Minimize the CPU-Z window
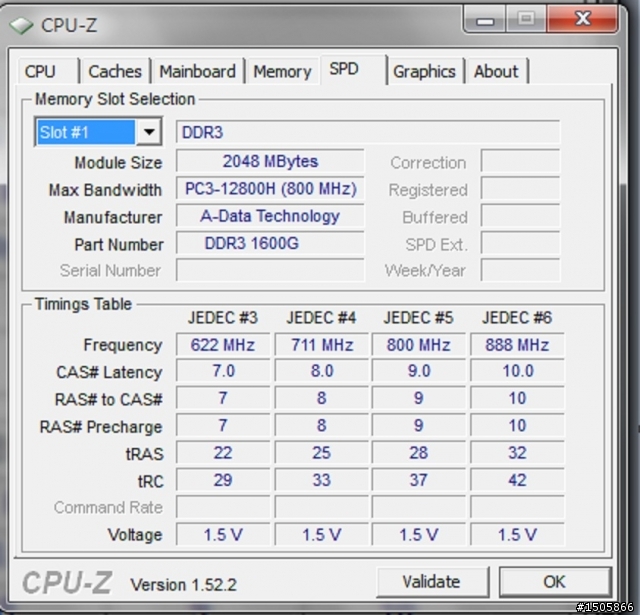The height and width of the screenshot is (615, 640). 485,19
